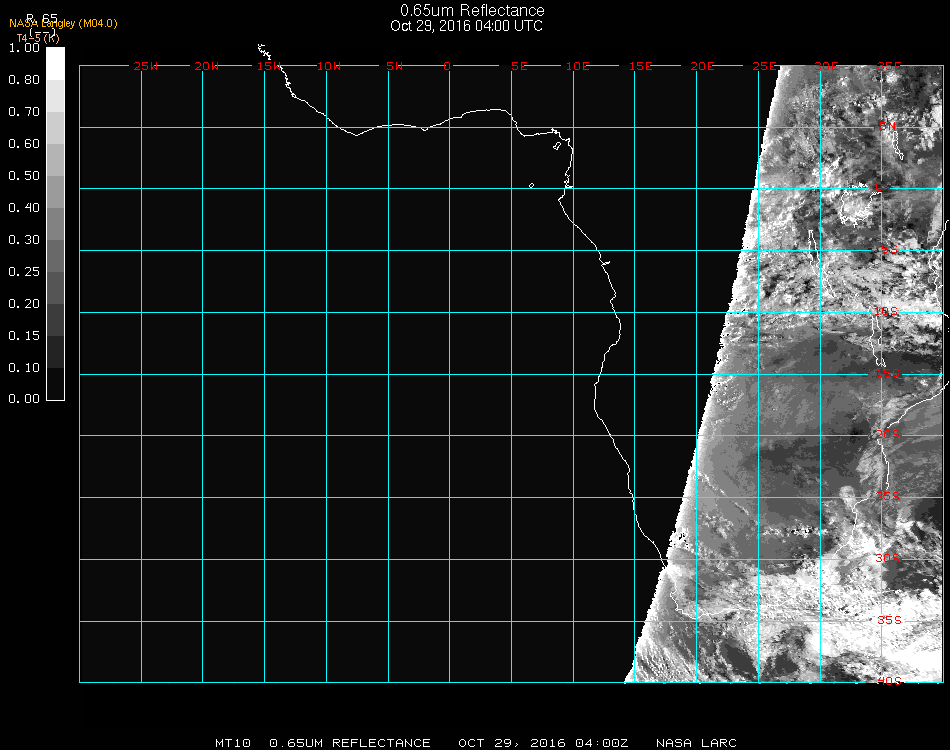This screenshot has width=950, height=750.
Task: Click the "Oct 29, 2016 04:00 UTC" date heading
Action: 466,26
